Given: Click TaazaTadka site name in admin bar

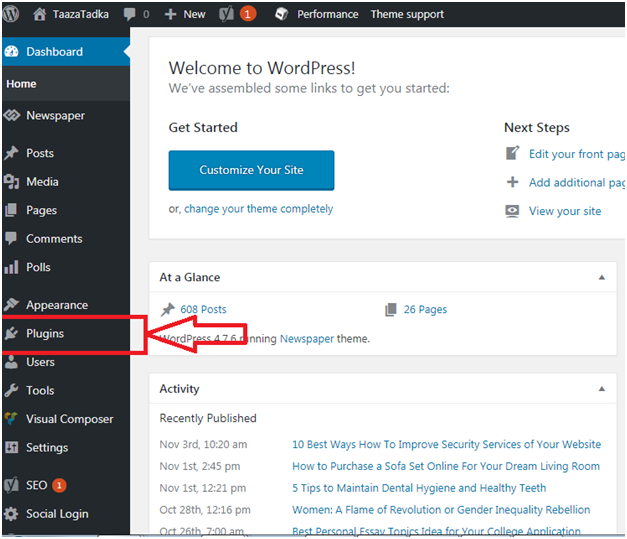Looking at the screenshot, I should pos(81,14).
